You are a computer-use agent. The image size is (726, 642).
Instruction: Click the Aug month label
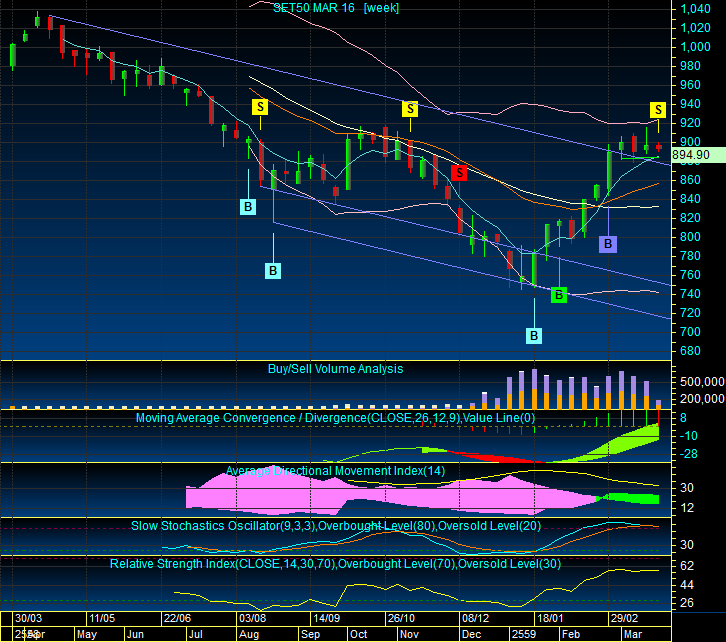pyautogui.click(x=249, y=634)
